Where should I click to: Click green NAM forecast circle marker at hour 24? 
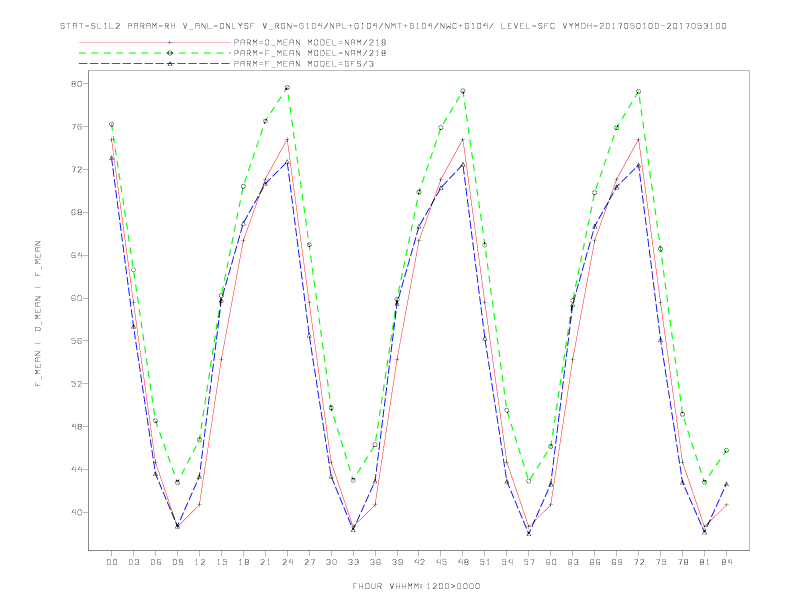click(287, 88)
